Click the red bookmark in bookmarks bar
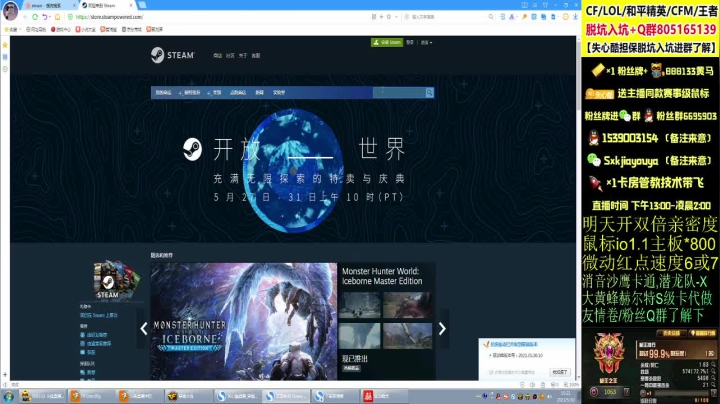720x404 pixels. [x=61, y=29]
